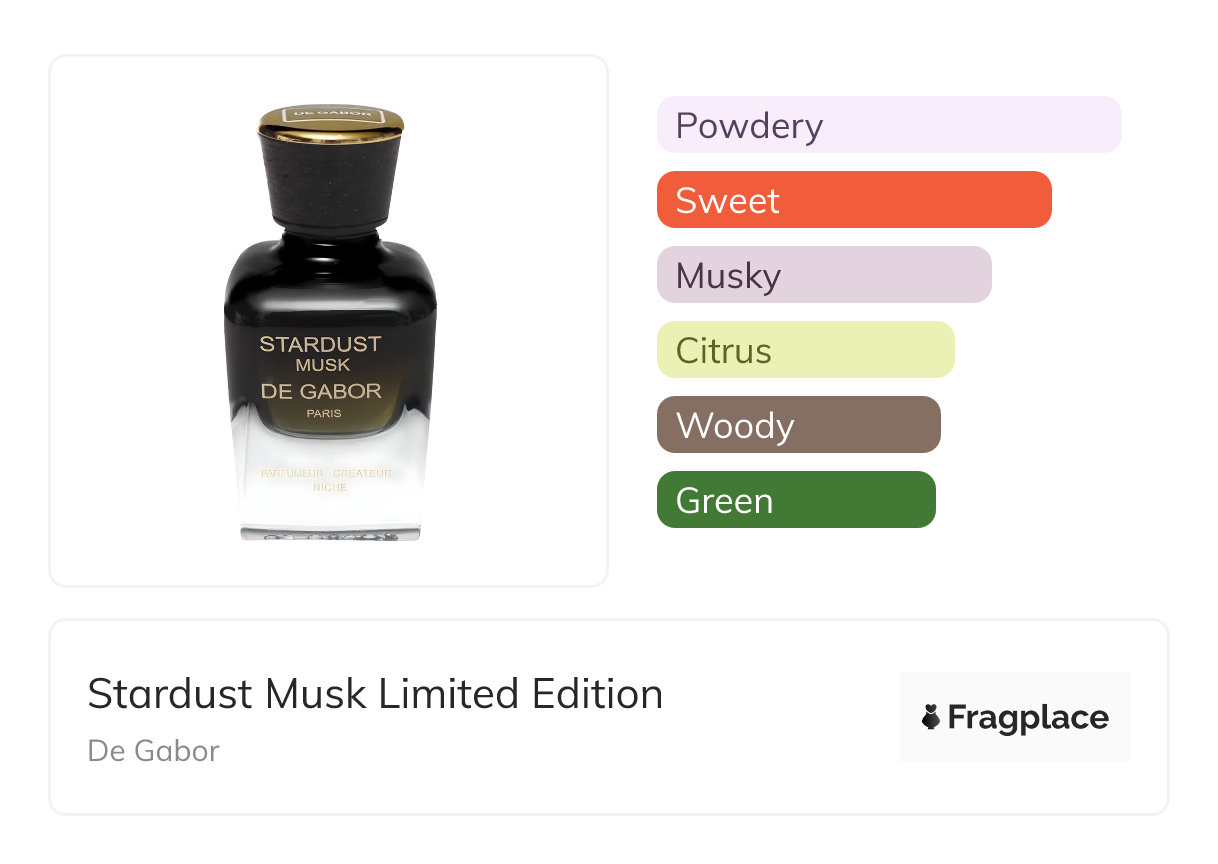This screenshot has height=864, width=1218.
Task: Open the Stardust Musk bottle image
Action: [x=330, y=321]
